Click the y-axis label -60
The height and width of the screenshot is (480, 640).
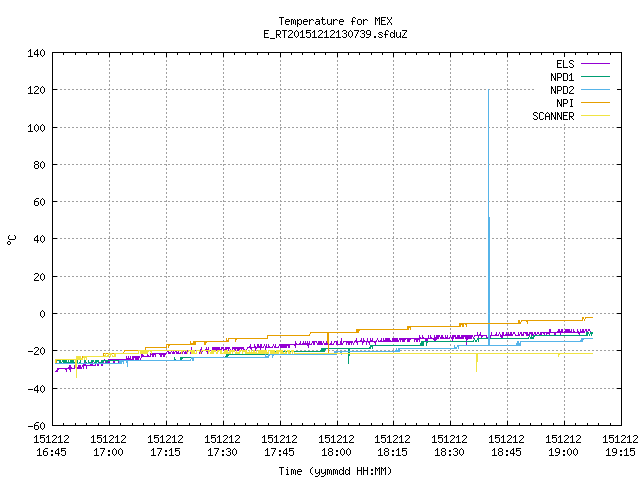click(x=36, y=426)
